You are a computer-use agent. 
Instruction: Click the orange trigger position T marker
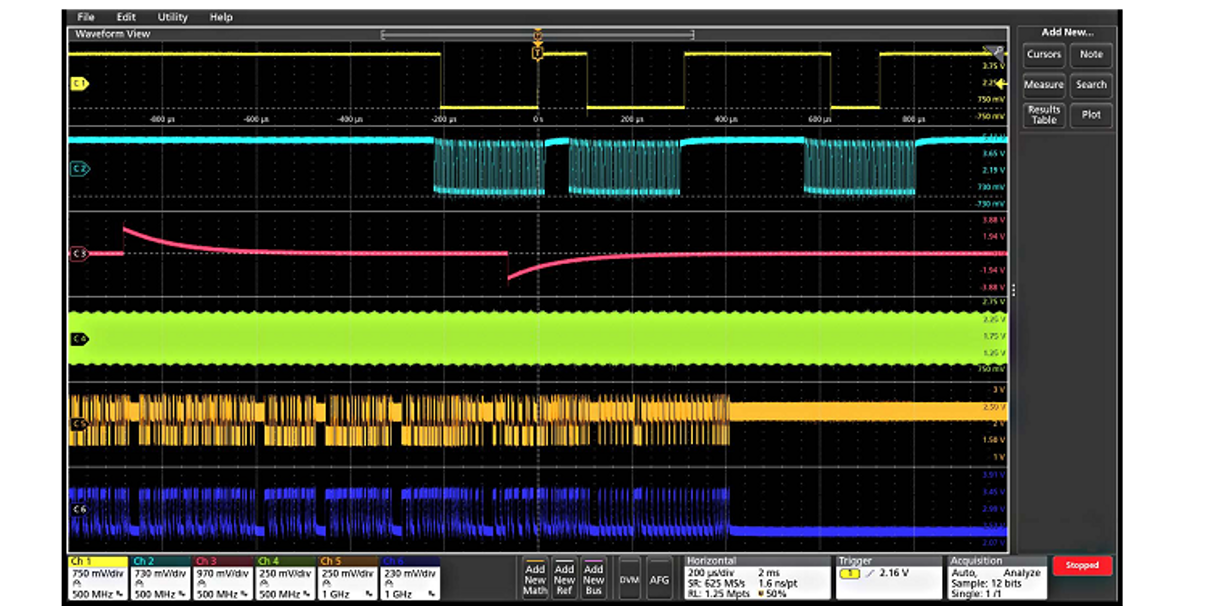point(538,51)
